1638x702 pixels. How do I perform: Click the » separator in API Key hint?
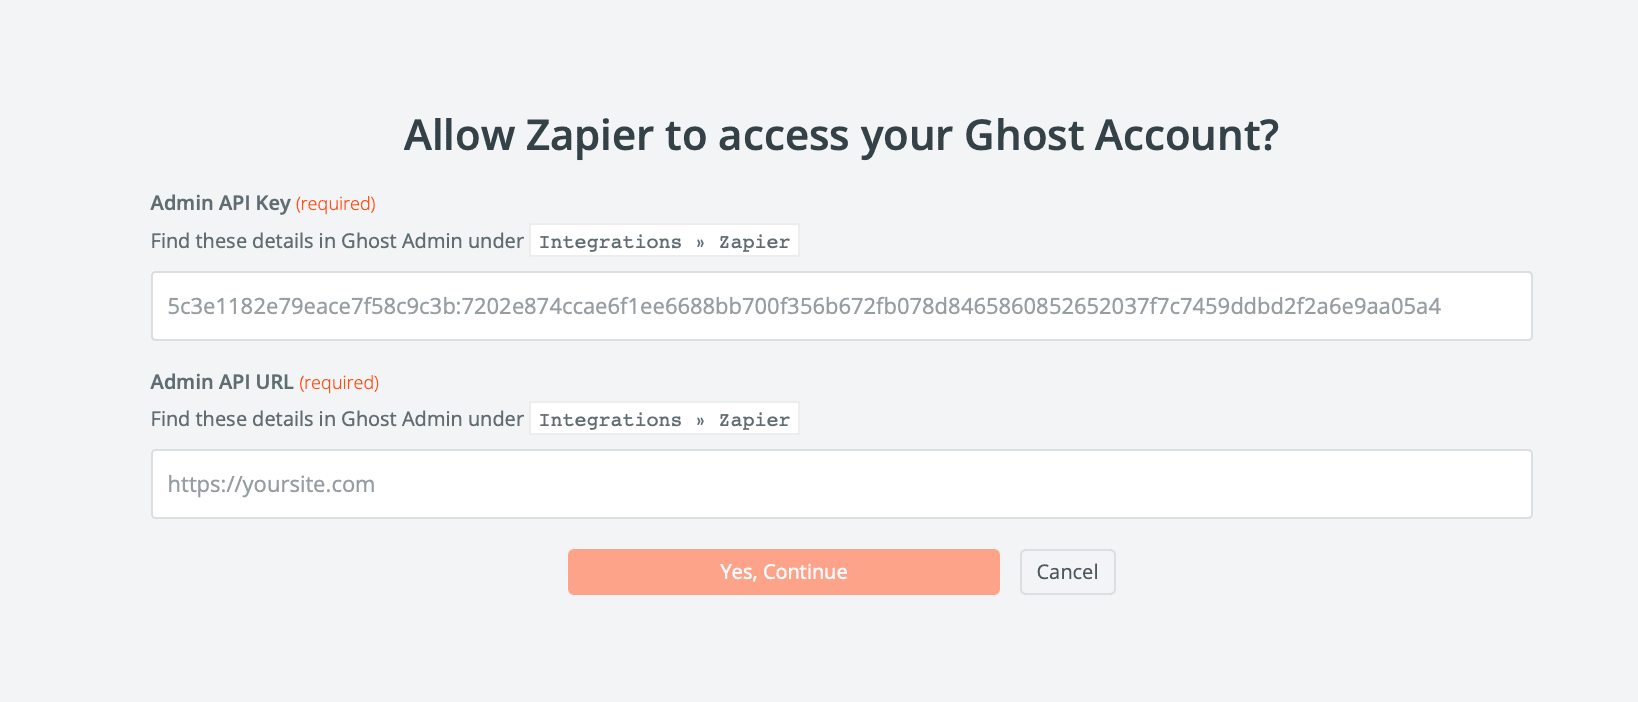[x=700, y=242]
